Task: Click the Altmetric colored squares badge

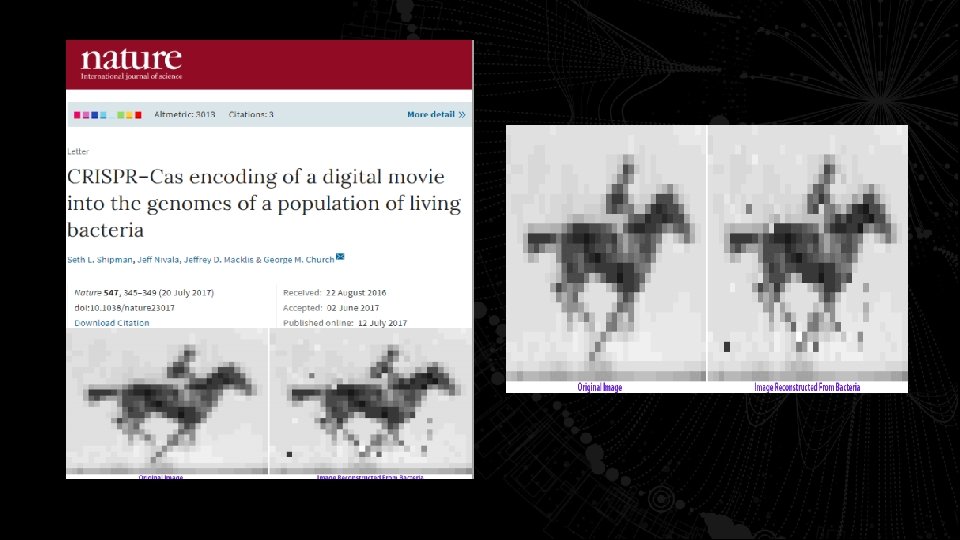Action: pos(108,115)
